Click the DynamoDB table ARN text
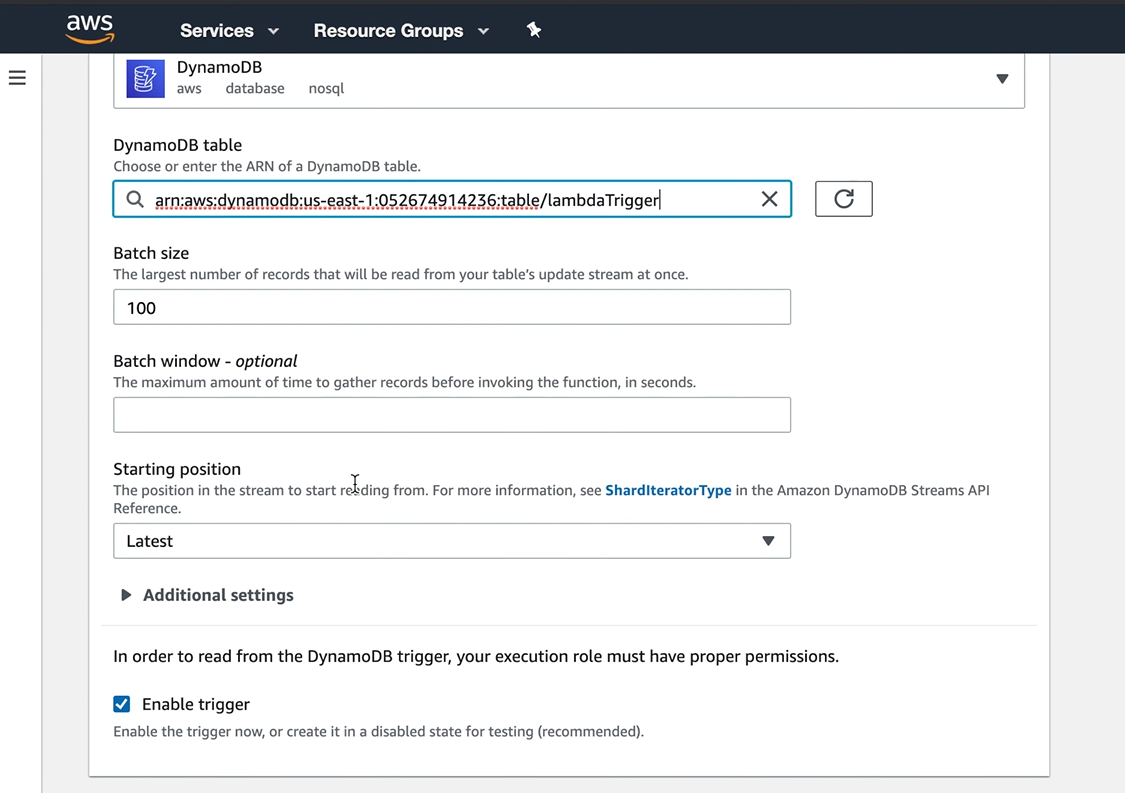The height and width of the screenshot is (793, 1125). (407, 200)
